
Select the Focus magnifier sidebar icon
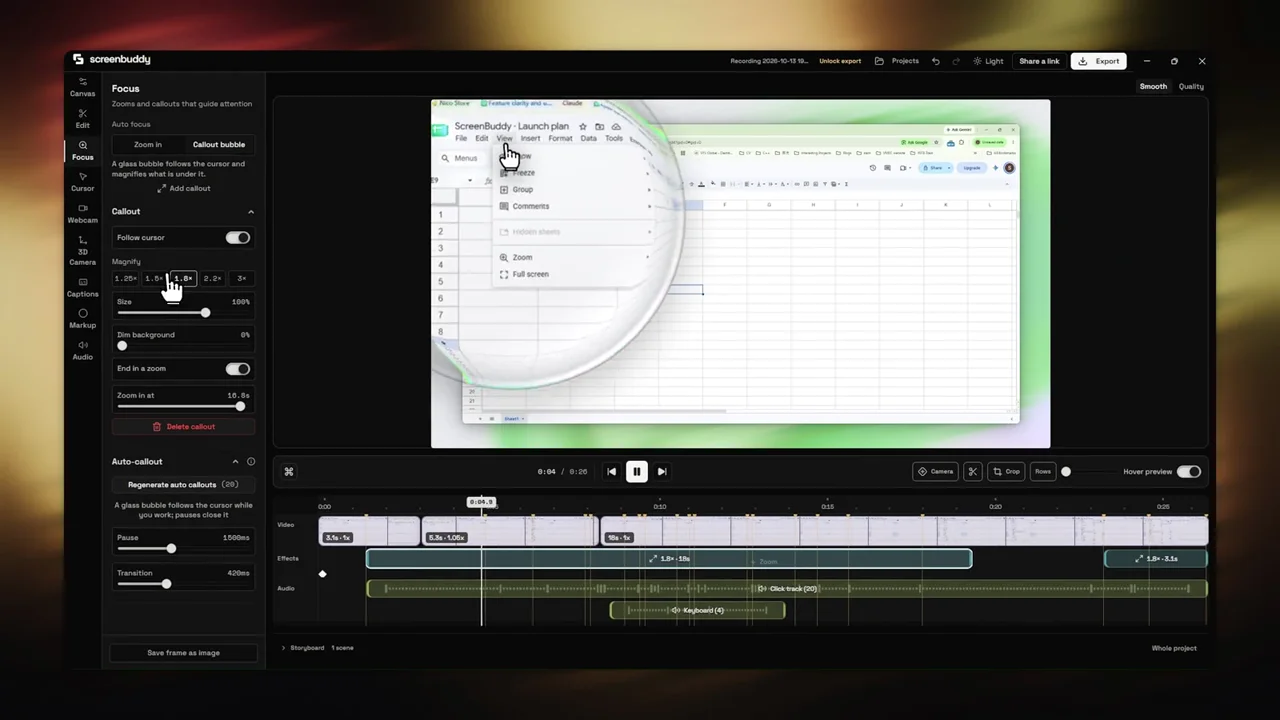click(82, 151)
